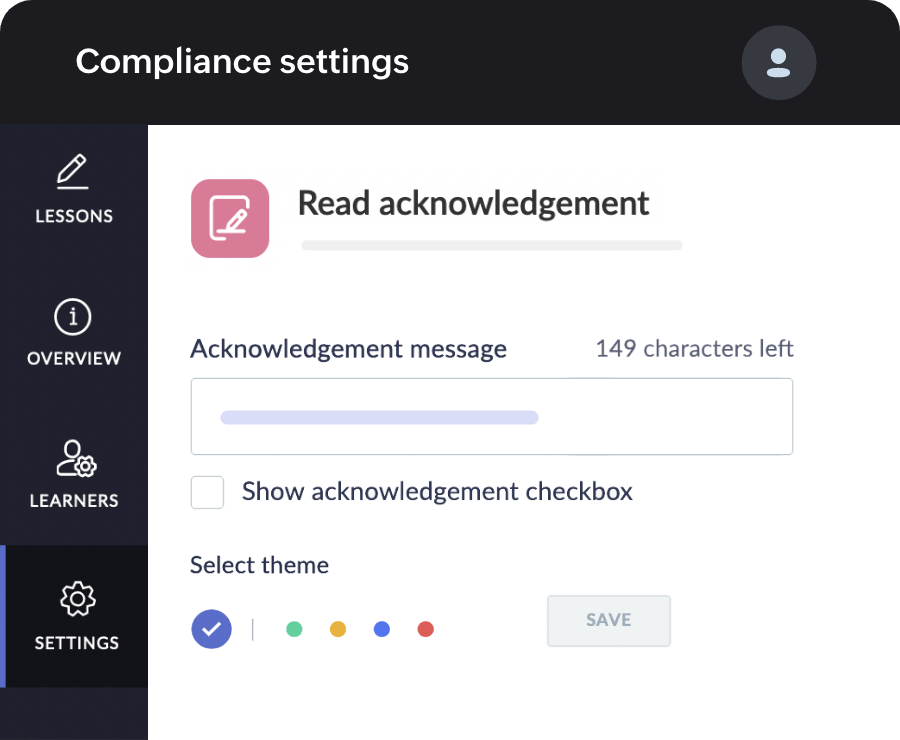Select the checked purple theme
The height and width of the screenshot is (740, 900).
[211, 629]
